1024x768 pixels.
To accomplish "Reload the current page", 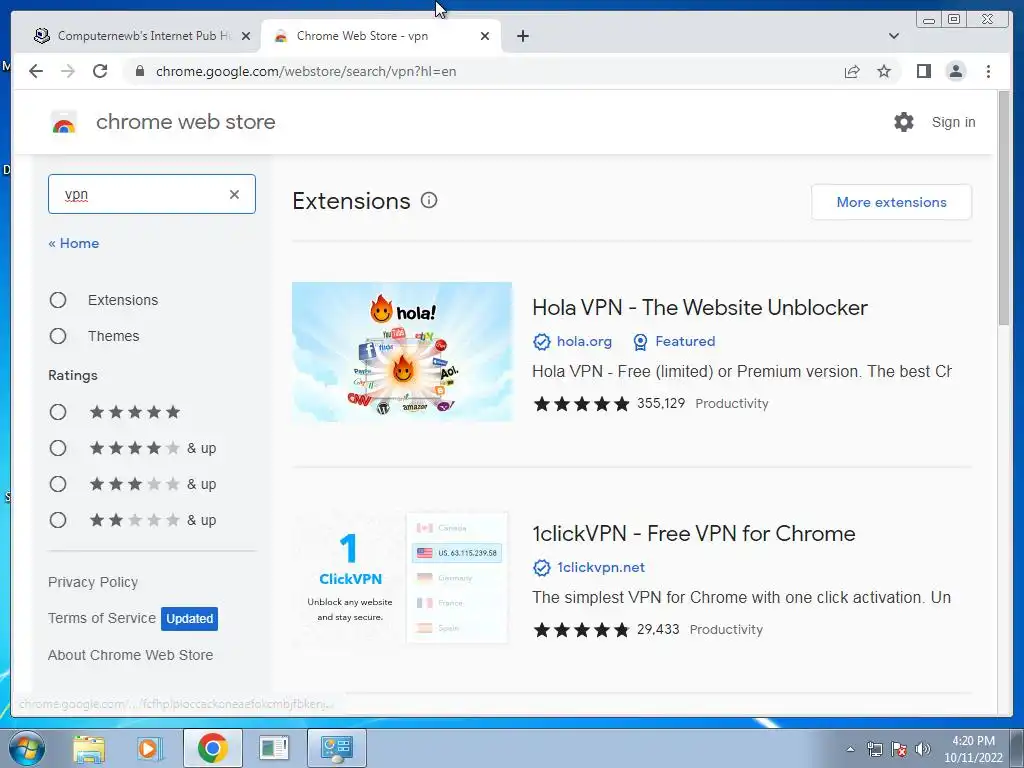I will tap(100, 71).
